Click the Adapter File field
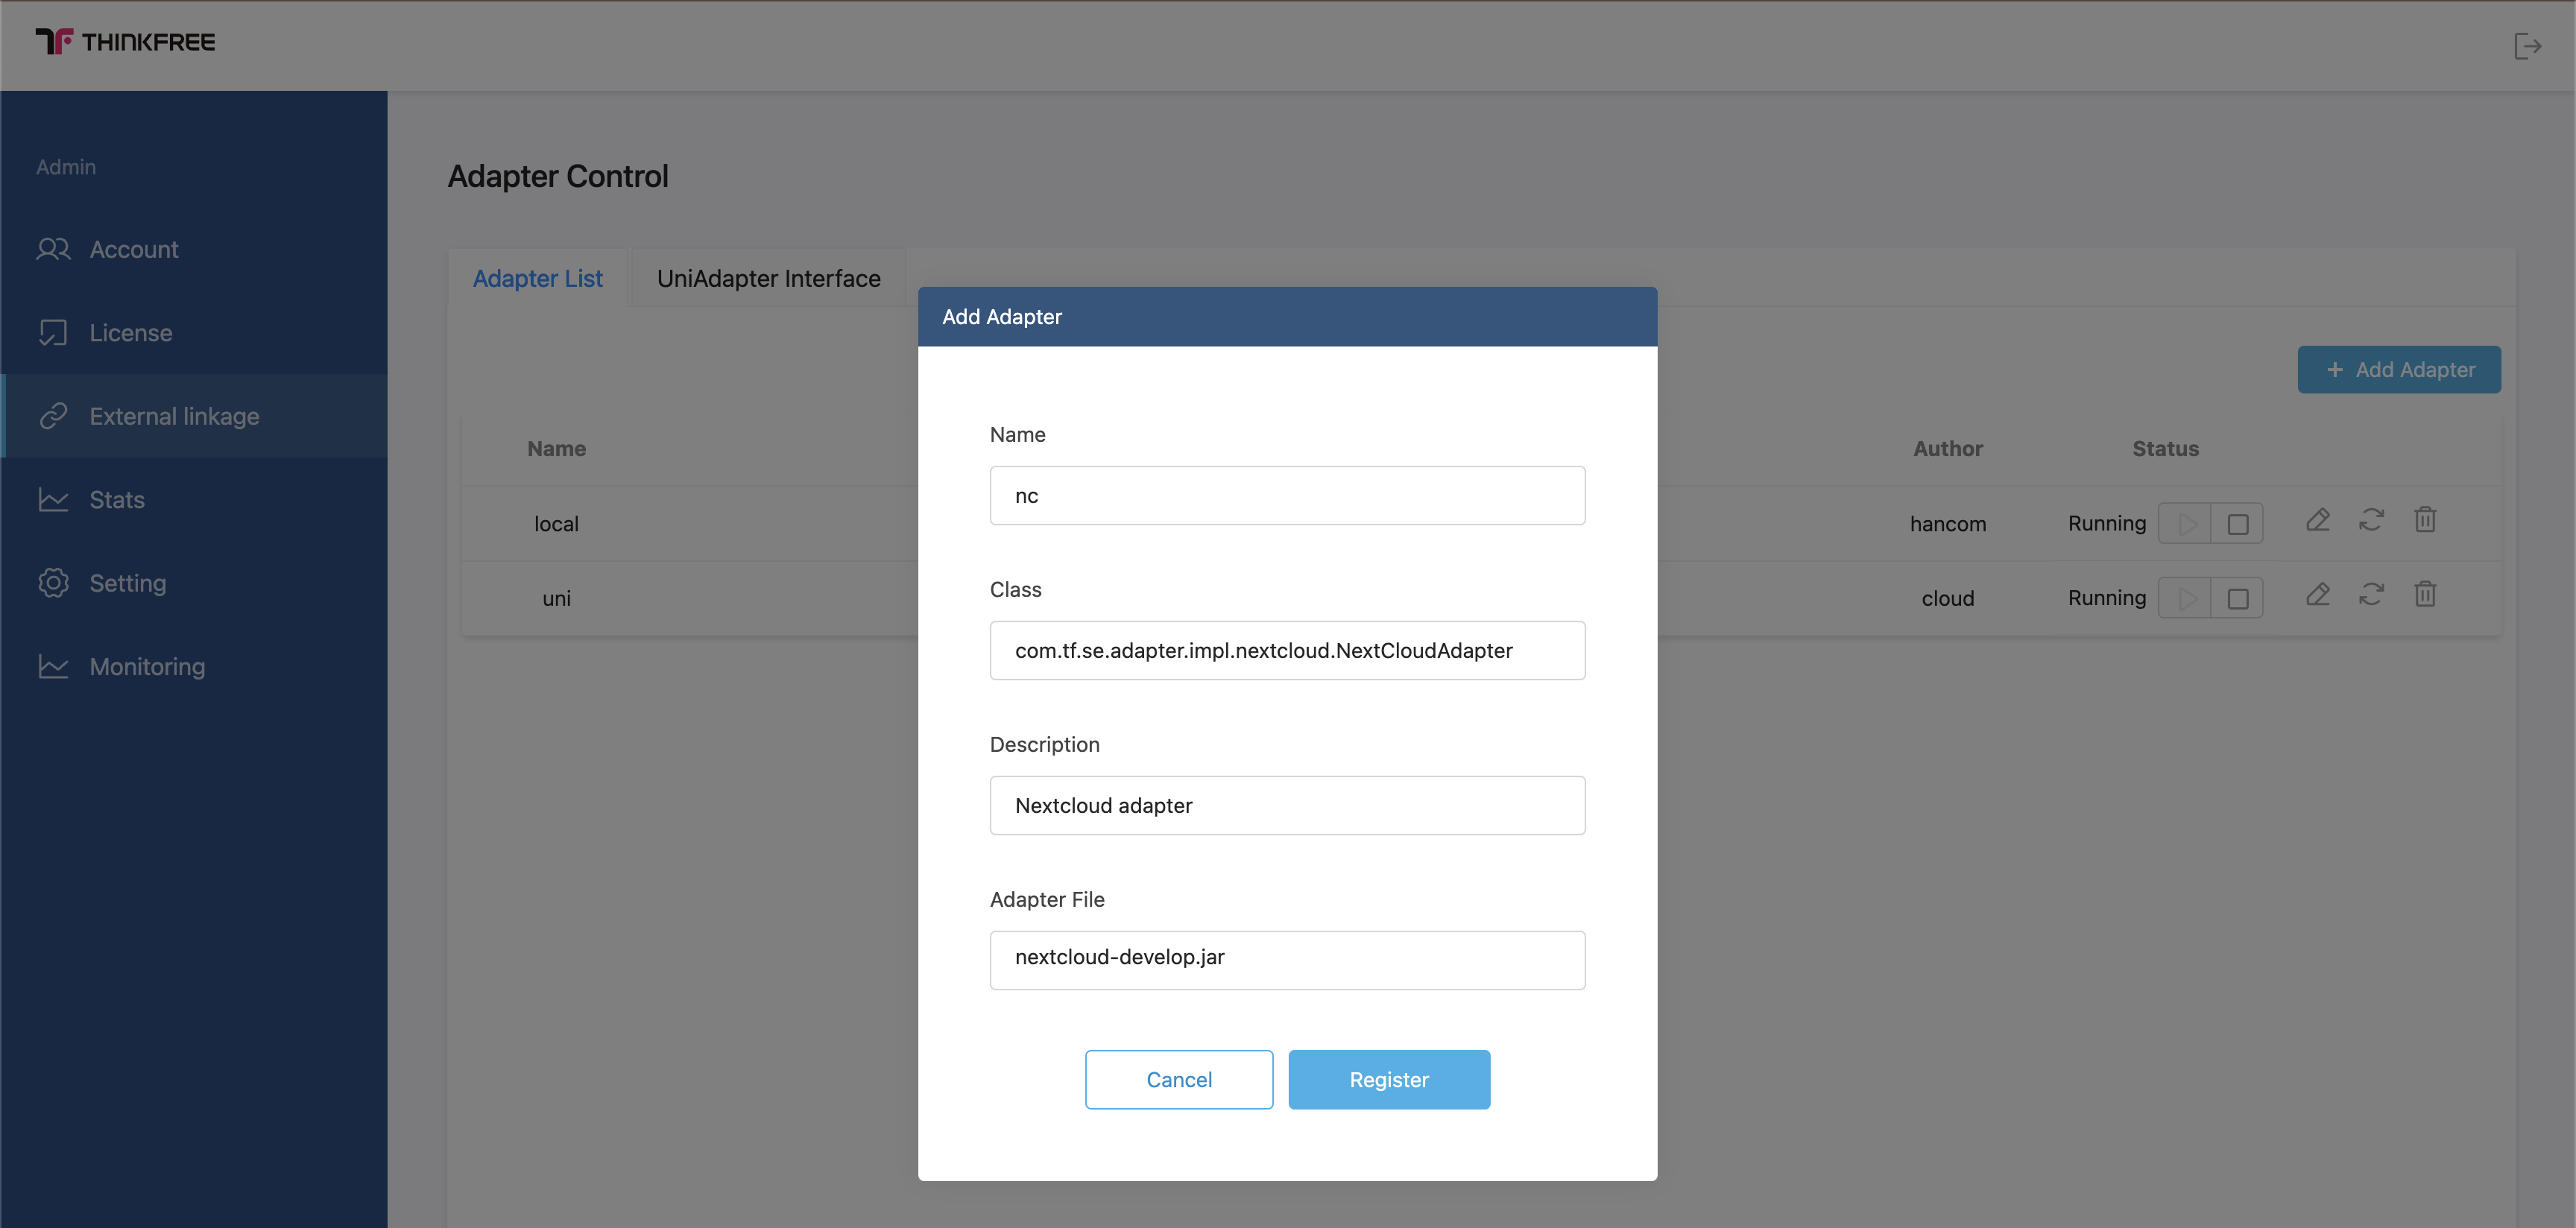This screenshot has height=1228, width=2576. click(x=1287, y=960)
